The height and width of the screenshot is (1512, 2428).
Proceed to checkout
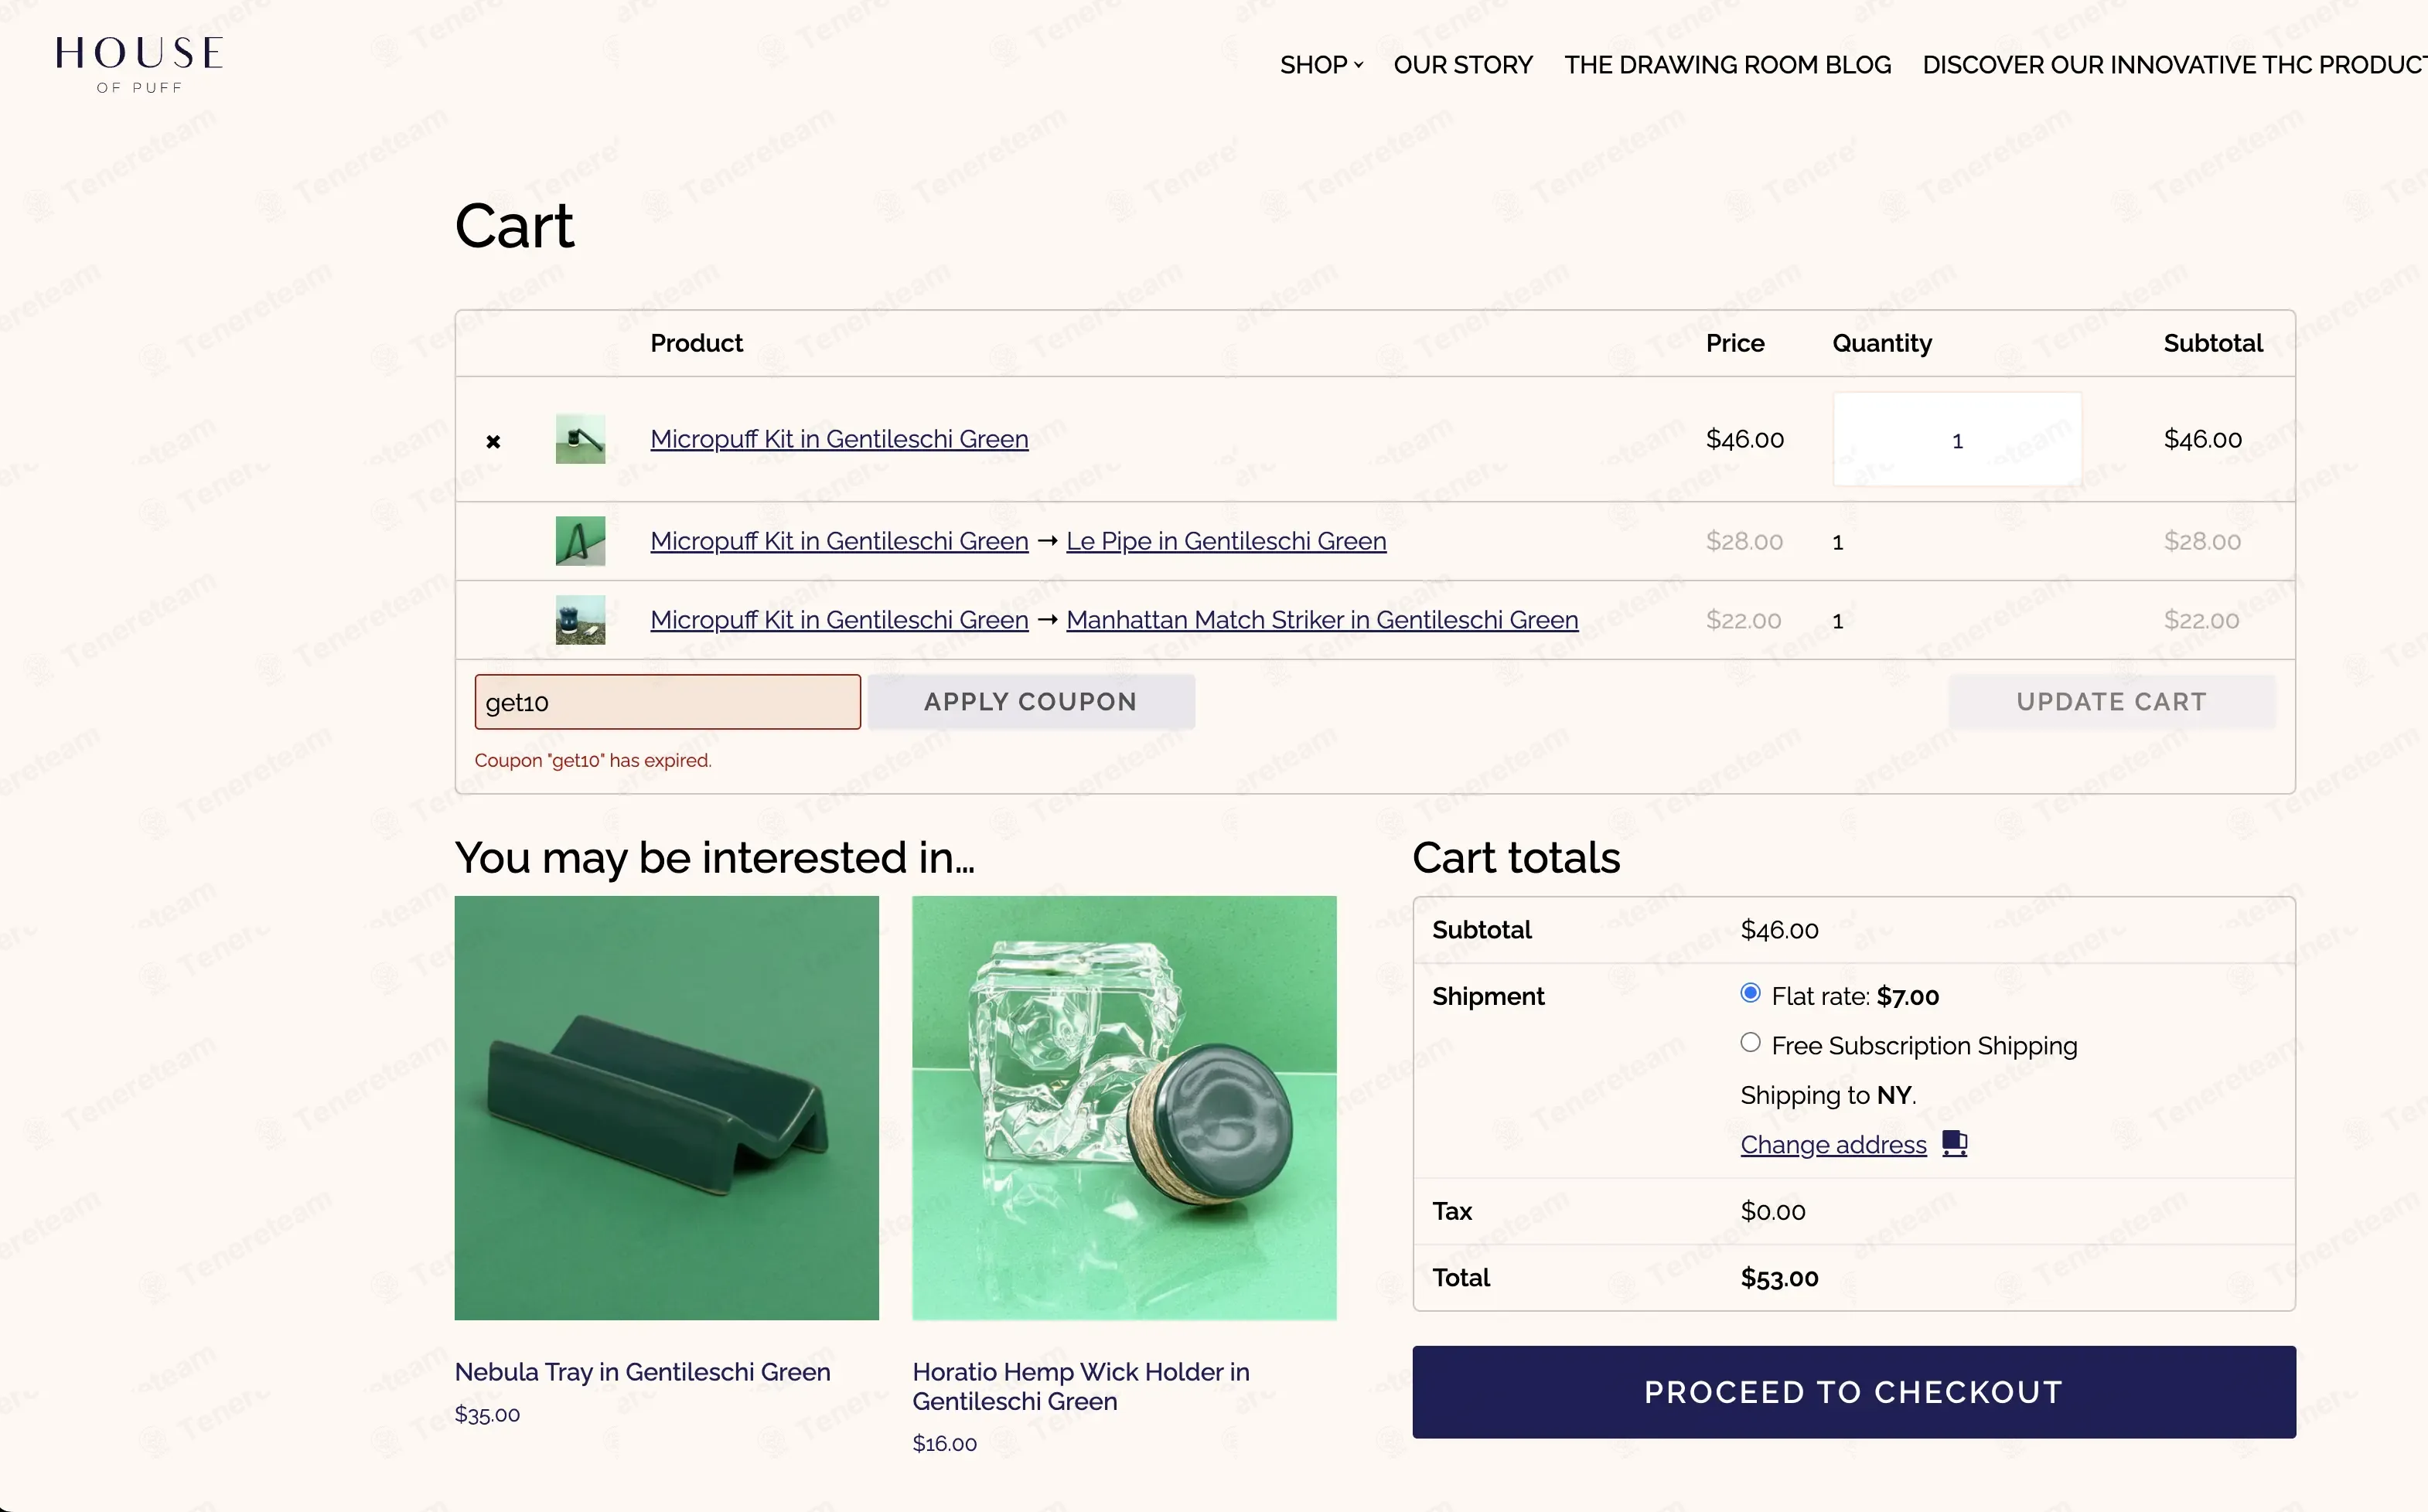coord(1854,1392)
